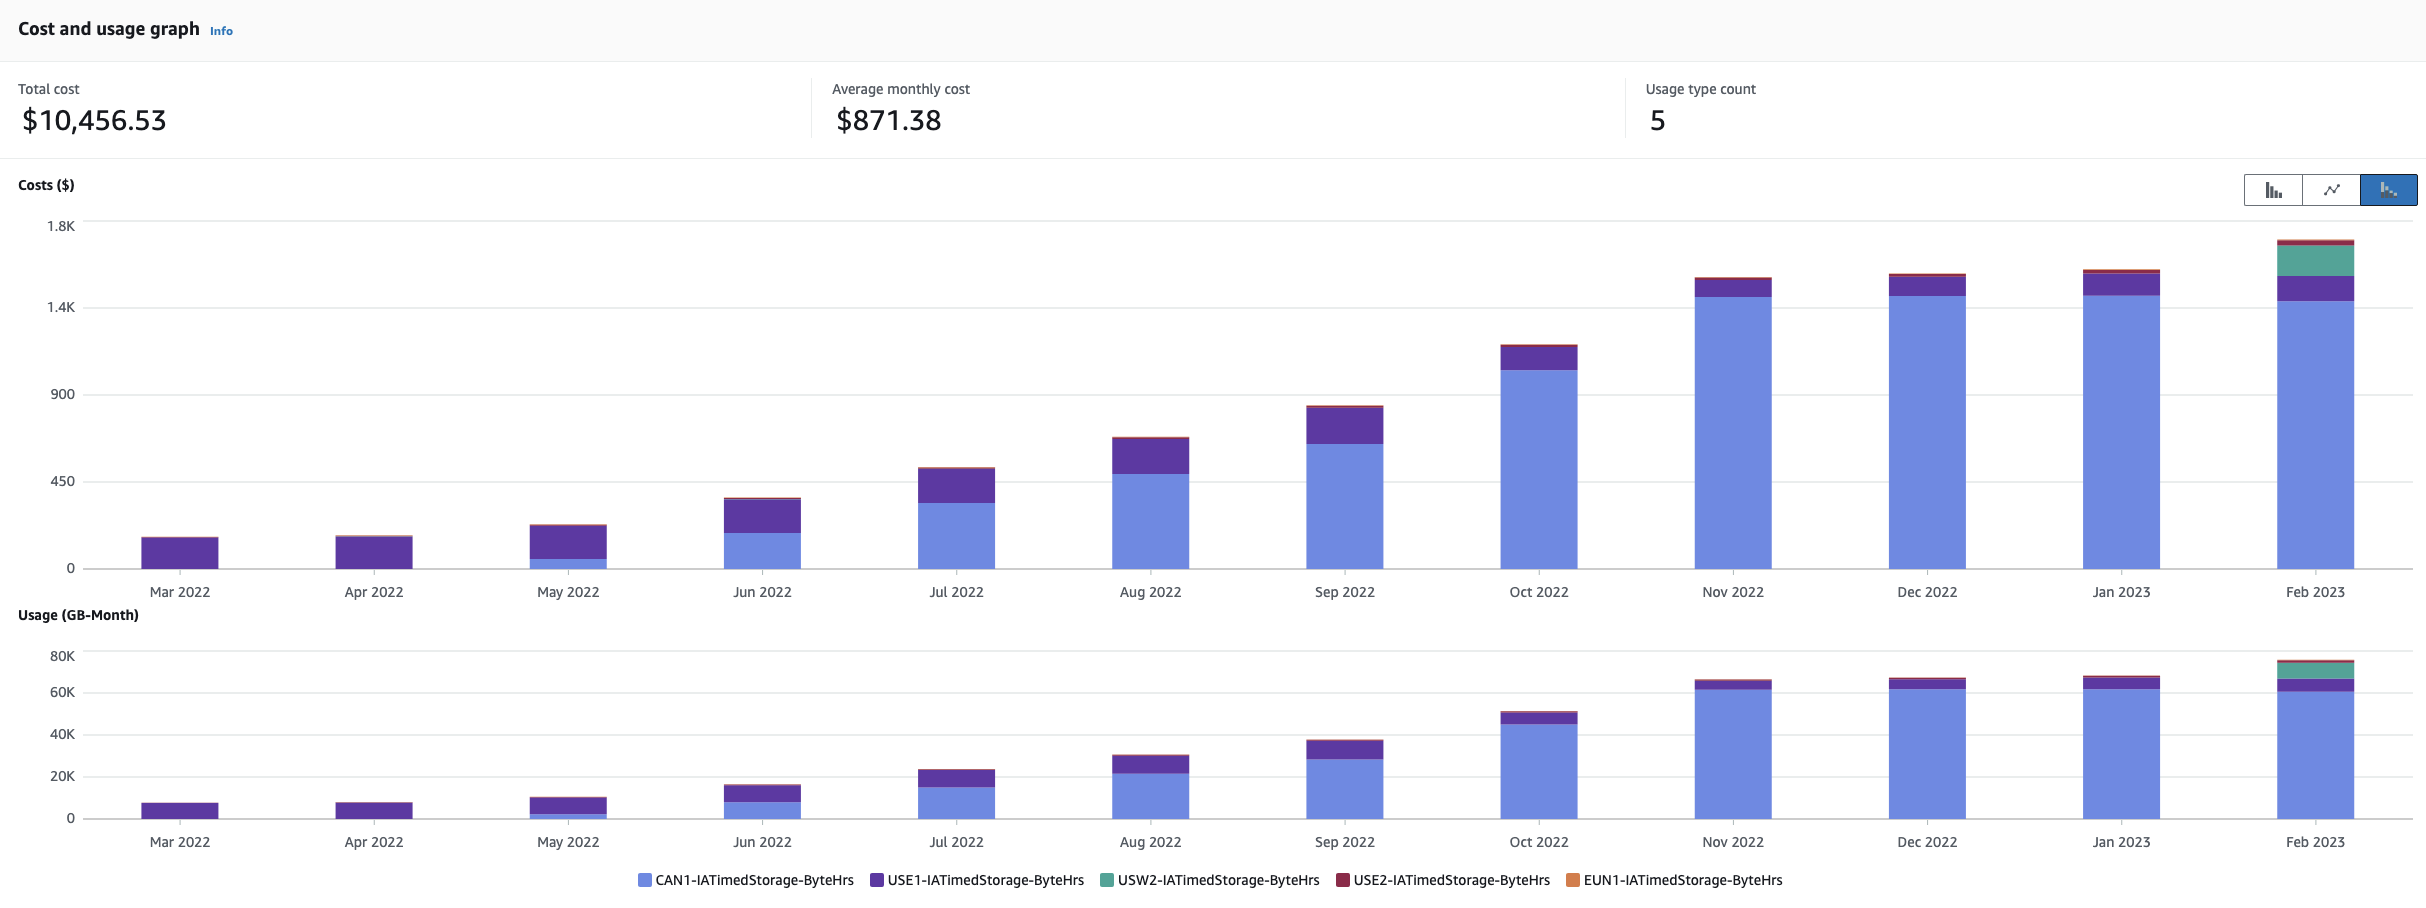Open the Info link next to graph title
Screen dimensions: 2426x908
(221, 30)
